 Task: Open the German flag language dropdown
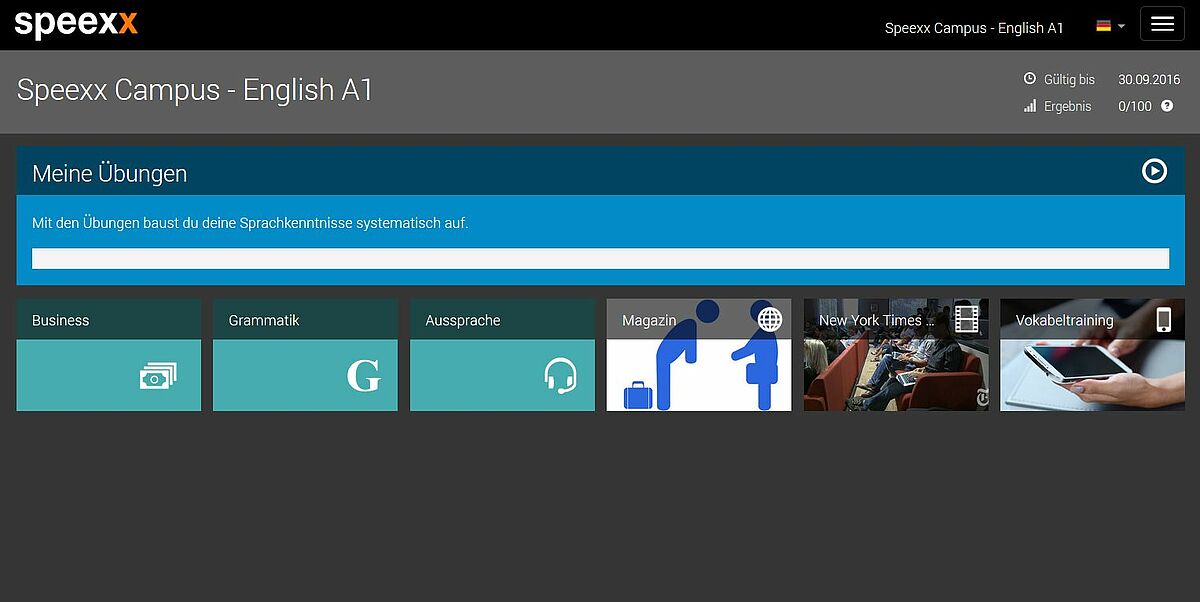click(1110, 26)
